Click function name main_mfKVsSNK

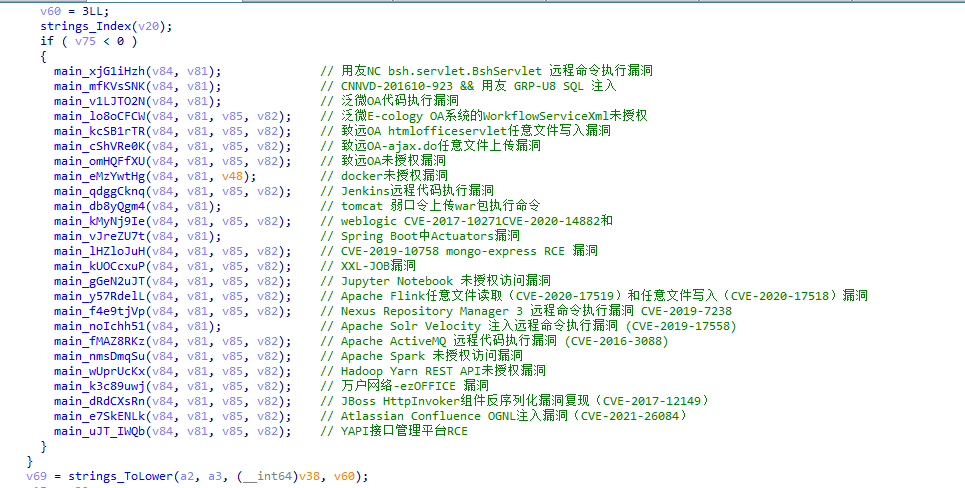(100, 86)
